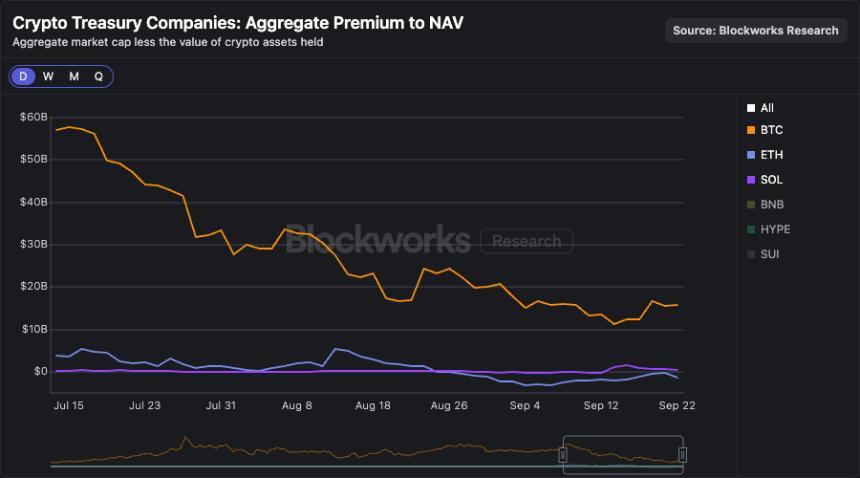The height and width of the screenshot is (478, 860).
Task: Enable the SUI series in legend
Action: pos(770,254)
